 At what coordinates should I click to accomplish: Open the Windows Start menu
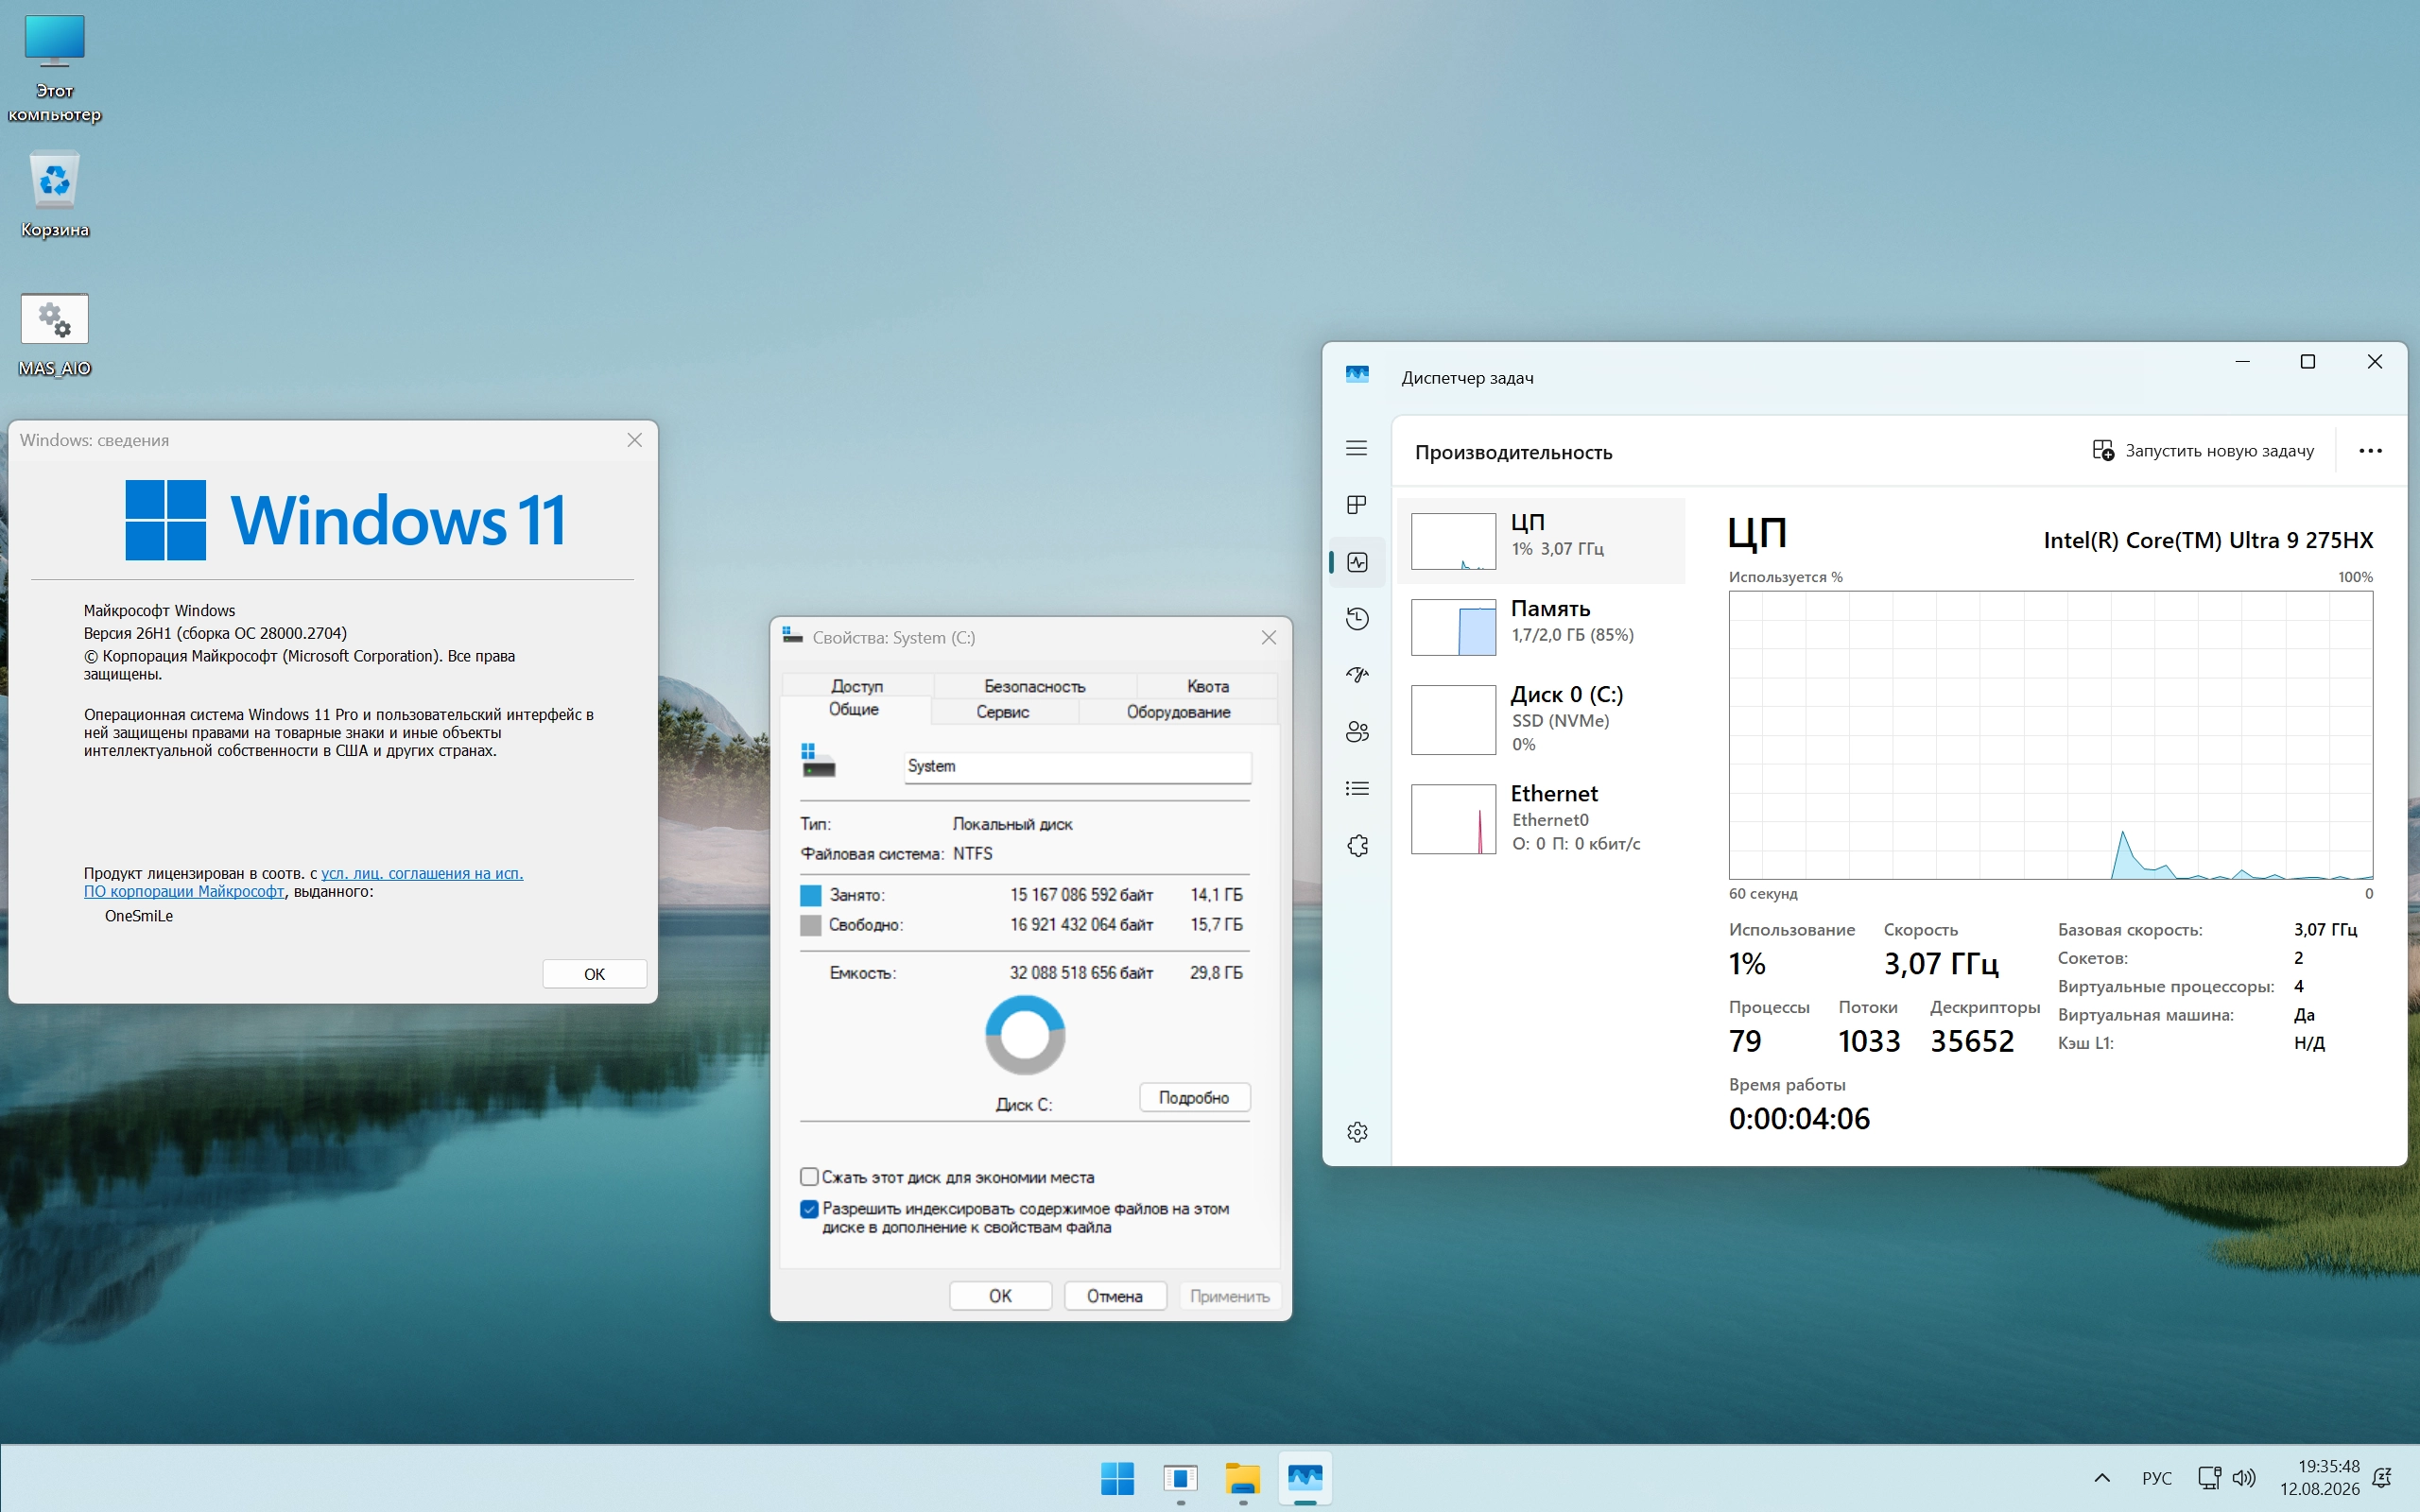pyautogui.click(x=1117, y=1478)
